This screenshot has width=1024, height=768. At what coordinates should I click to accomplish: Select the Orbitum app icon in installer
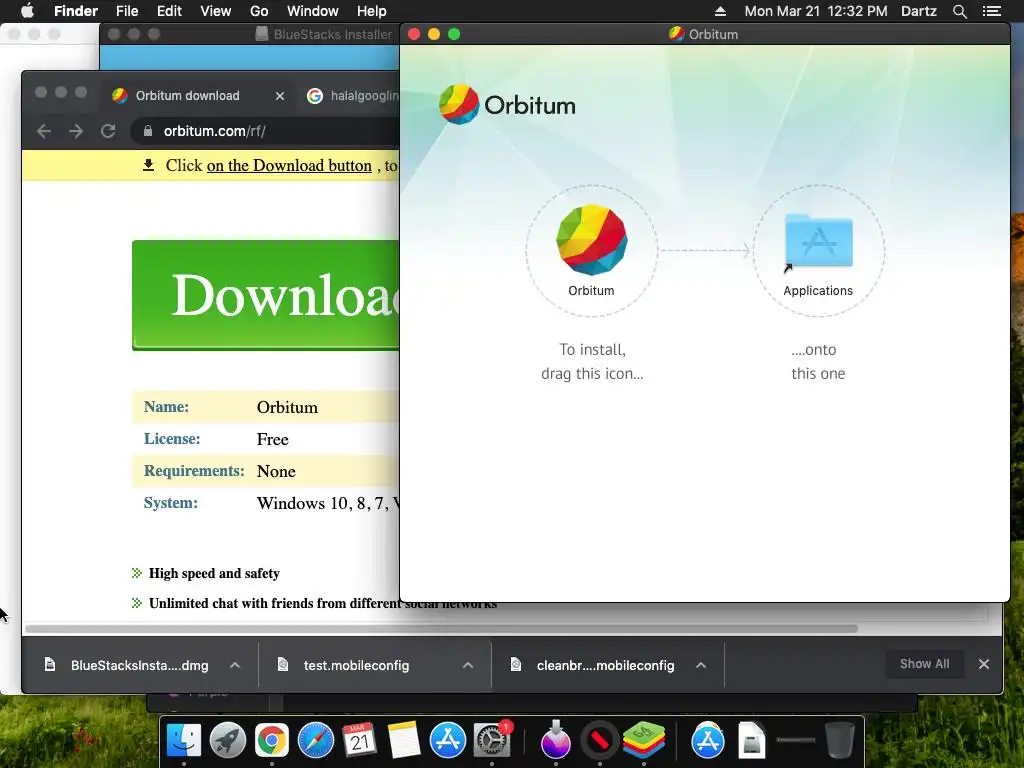(x=592, y=240)
